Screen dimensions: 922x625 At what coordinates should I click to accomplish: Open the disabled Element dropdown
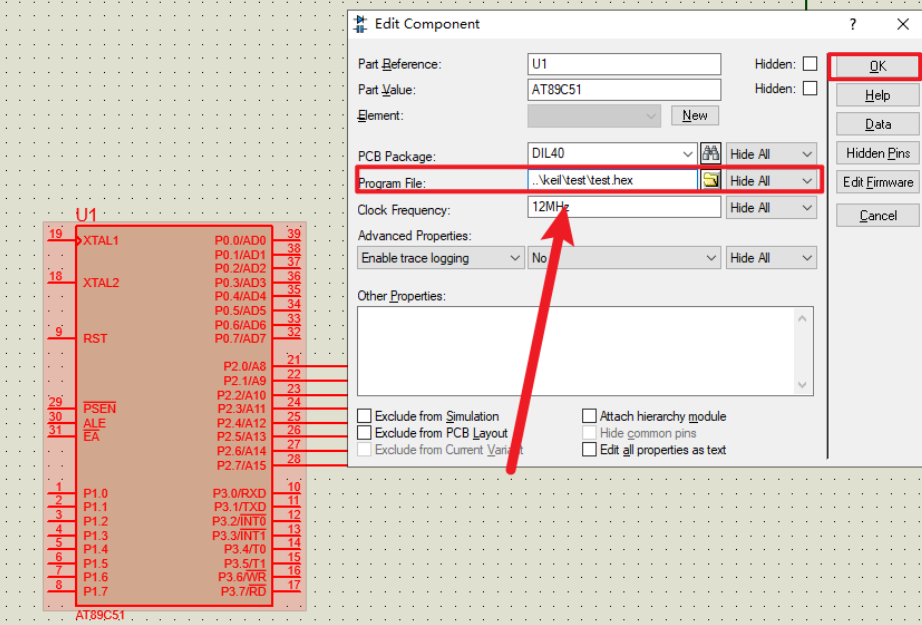click(594, 116)
